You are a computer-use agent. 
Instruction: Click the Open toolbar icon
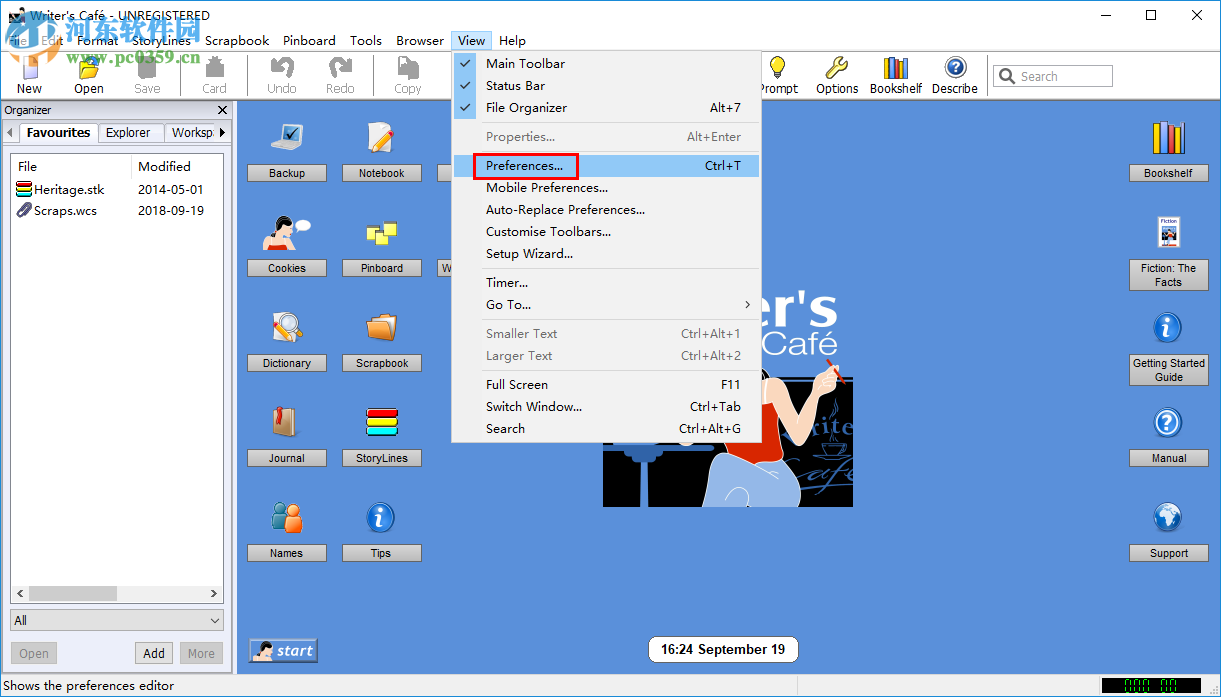[x=89, y=76]
